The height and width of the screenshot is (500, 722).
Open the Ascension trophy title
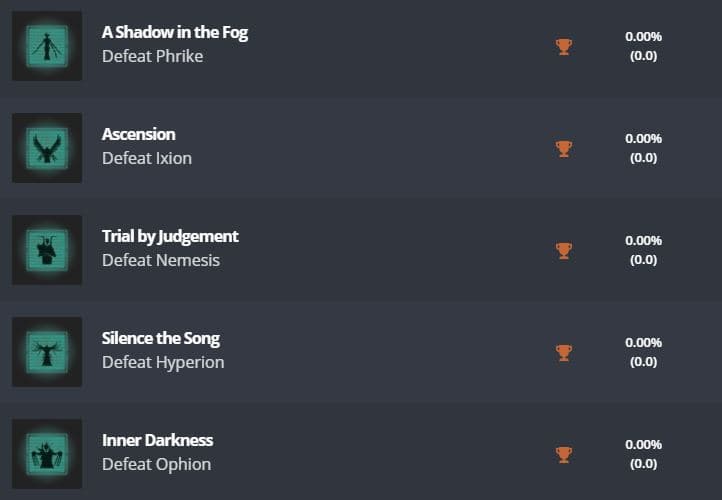138,134
